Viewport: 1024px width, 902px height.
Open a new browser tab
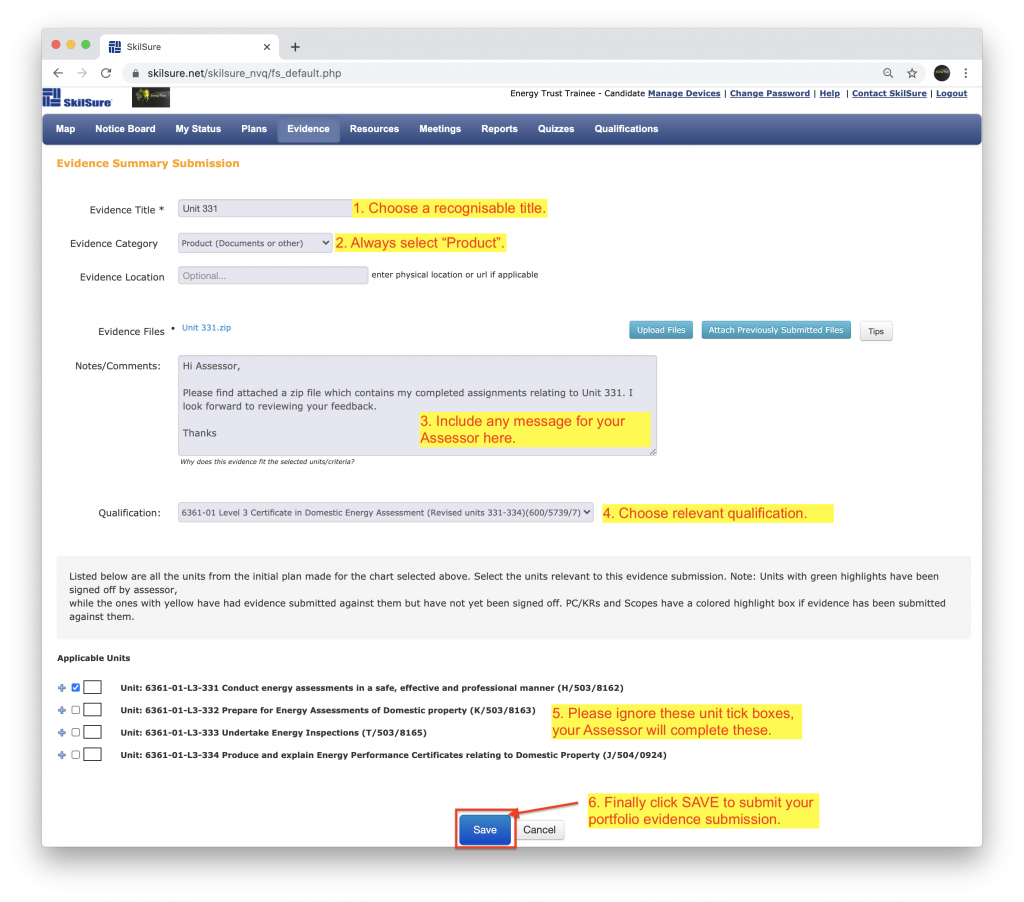(295, 47)
